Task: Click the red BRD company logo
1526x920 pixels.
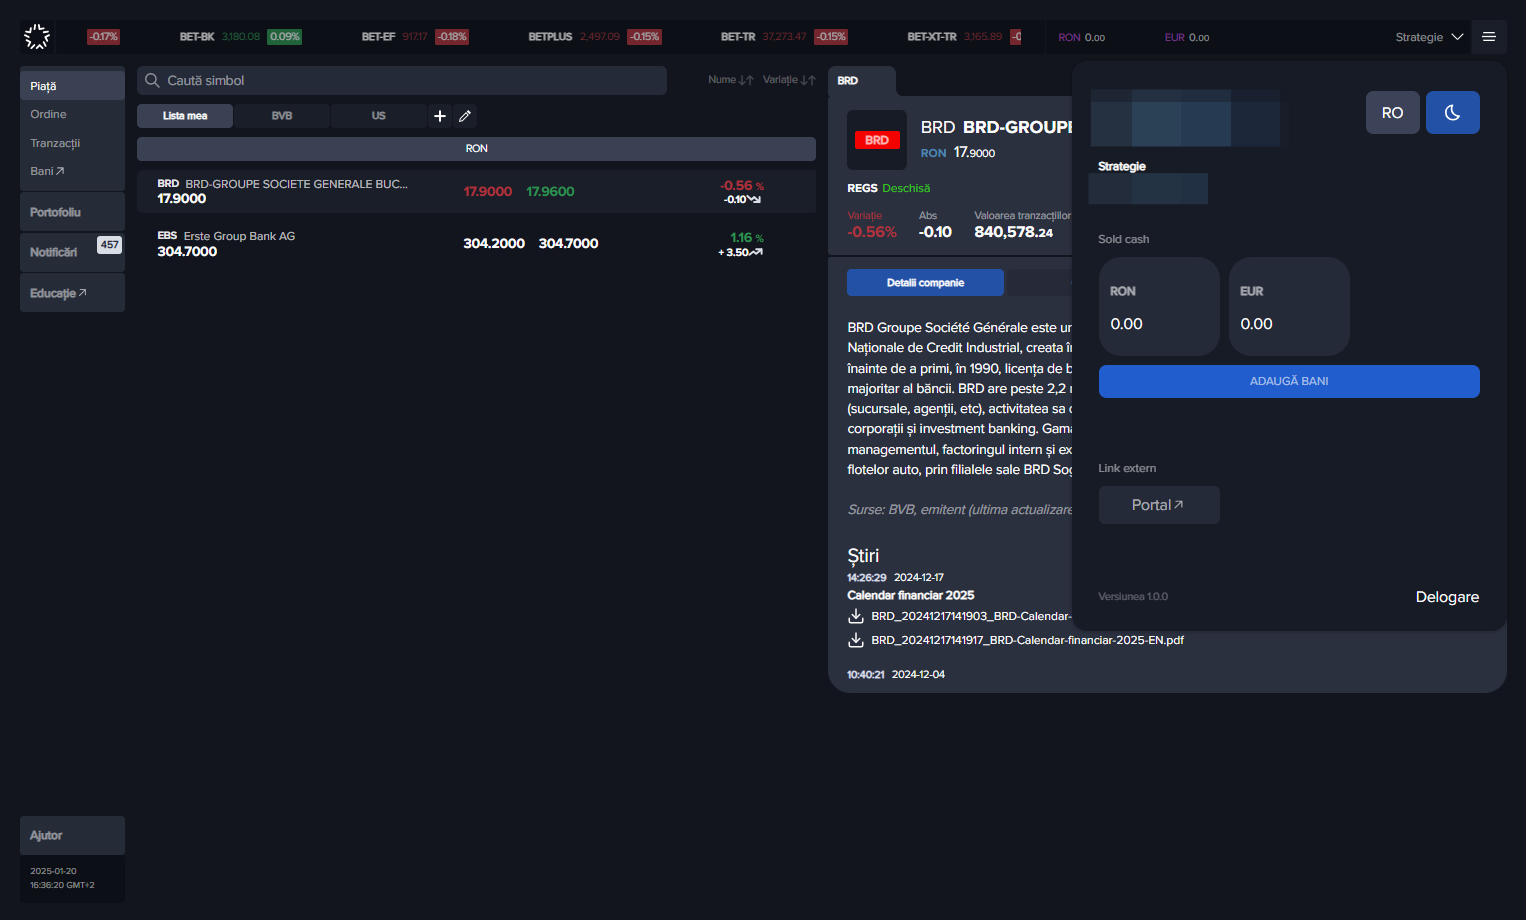Action: pyautogui.click(x=877, y=140)
